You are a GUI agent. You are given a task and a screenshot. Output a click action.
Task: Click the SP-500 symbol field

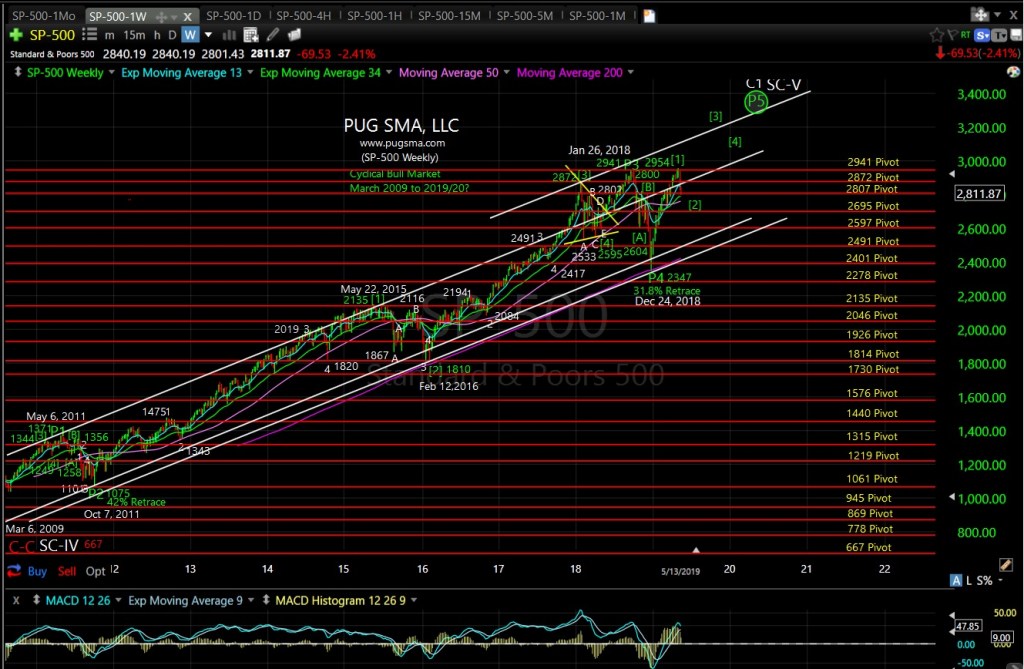click(52, 35)
